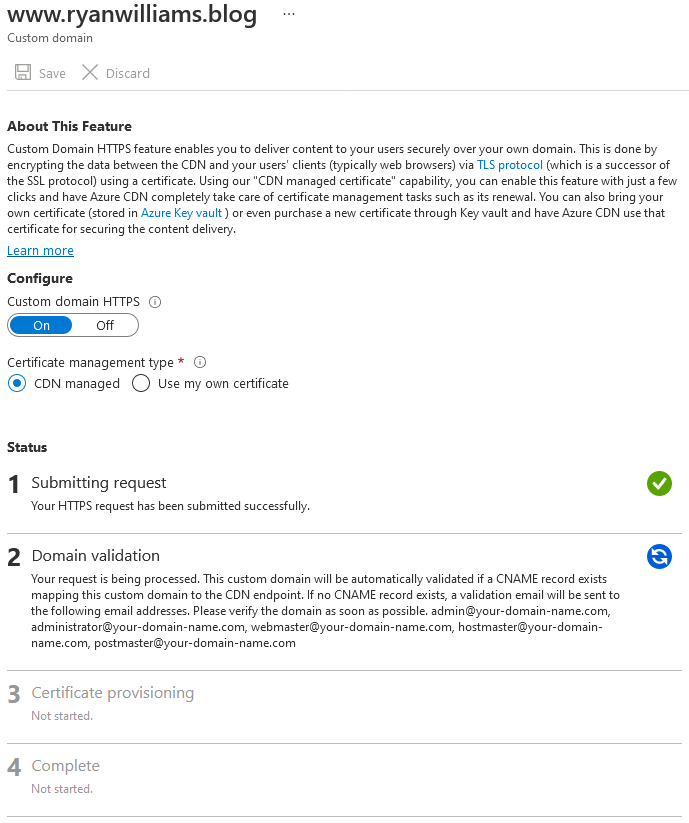Select the CDN managed radio button
The width and height of the screenshot is (689, 823).
click(15, 383)
